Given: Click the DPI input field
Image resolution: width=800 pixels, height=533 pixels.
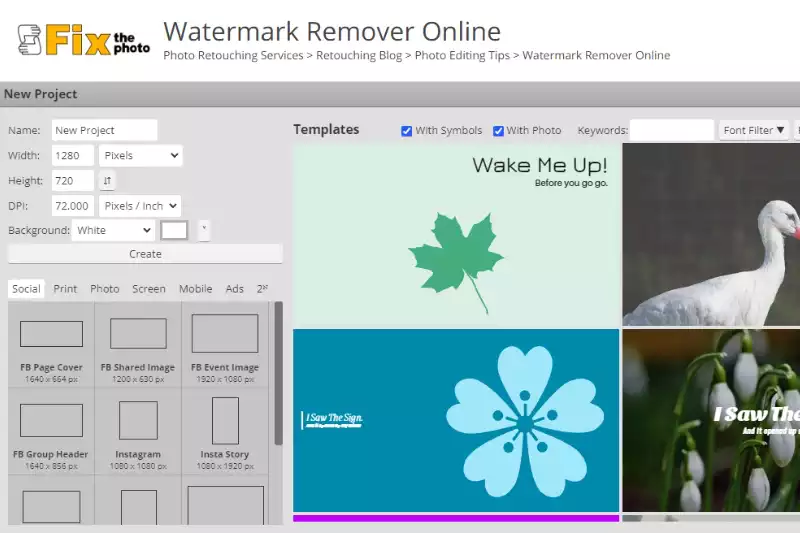Looking at the screenshot, I should (73, 206).
